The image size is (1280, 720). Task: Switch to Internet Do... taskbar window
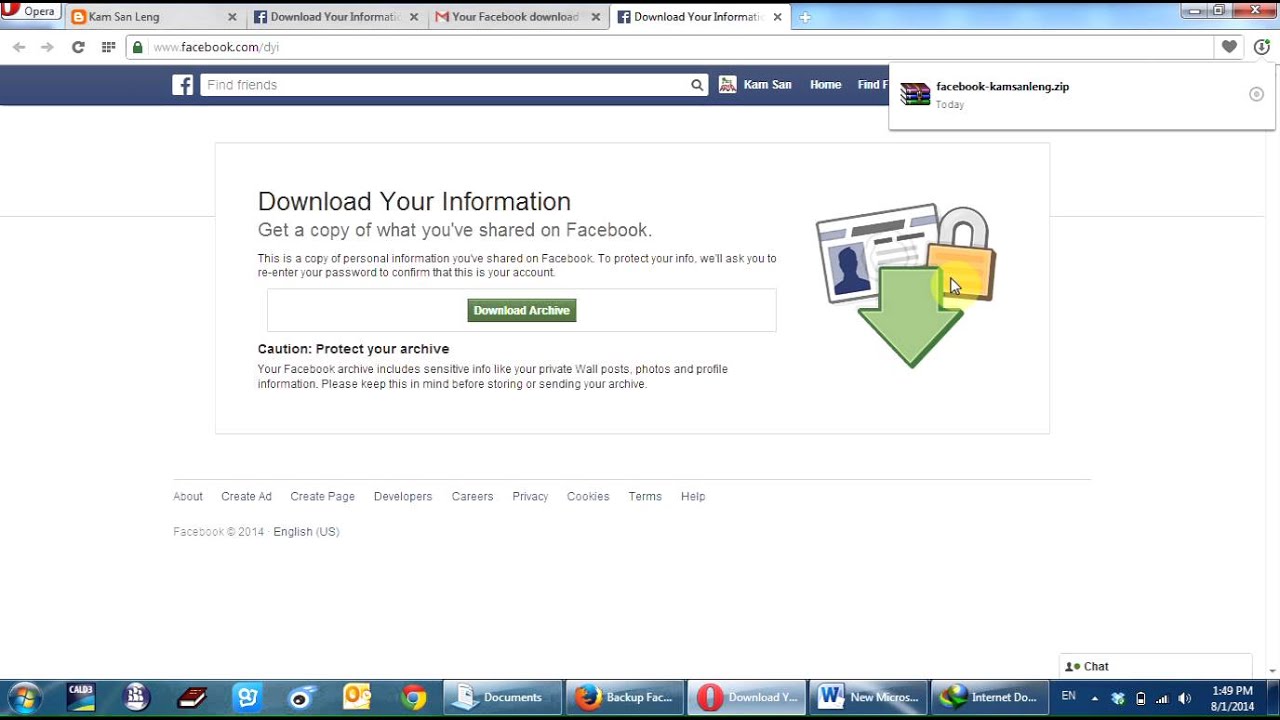[x=990, y=698]
